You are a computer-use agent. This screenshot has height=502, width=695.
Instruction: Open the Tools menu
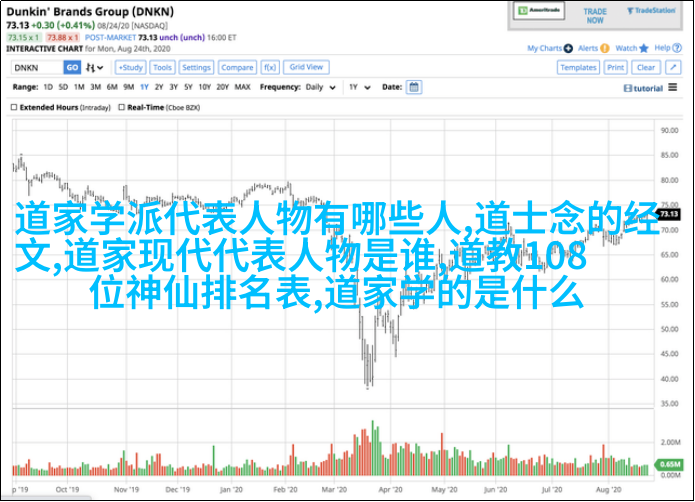click(162, 68)
